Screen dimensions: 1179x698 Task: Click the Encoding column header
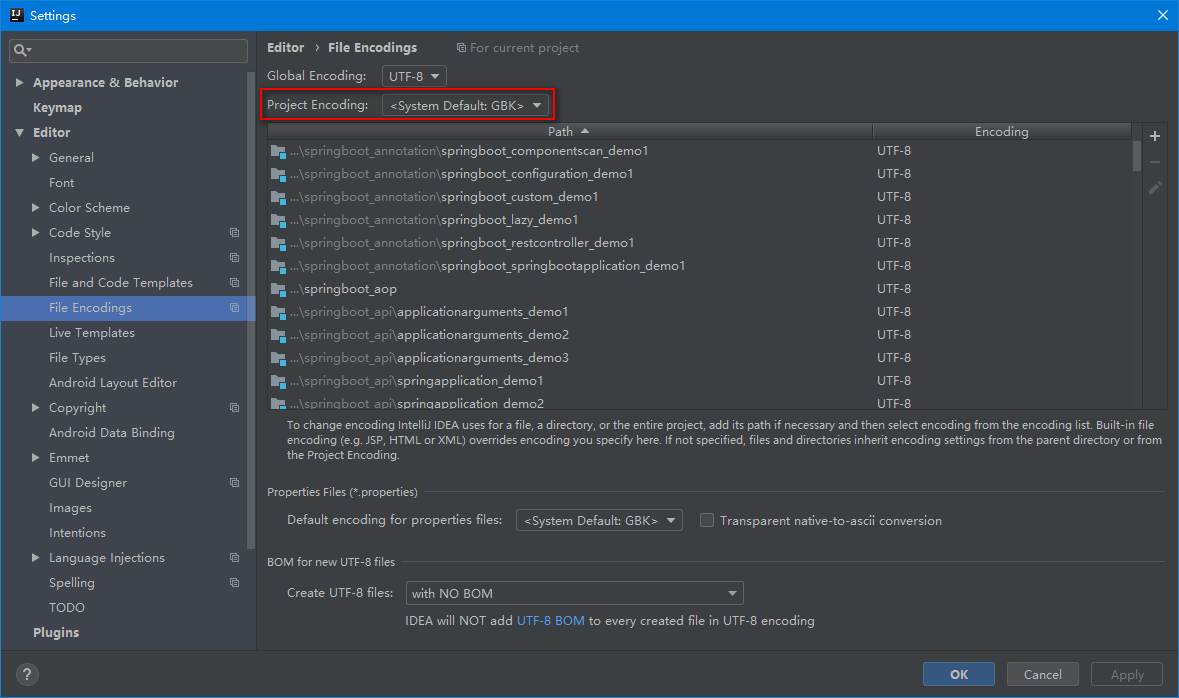tap(1002, 132)
